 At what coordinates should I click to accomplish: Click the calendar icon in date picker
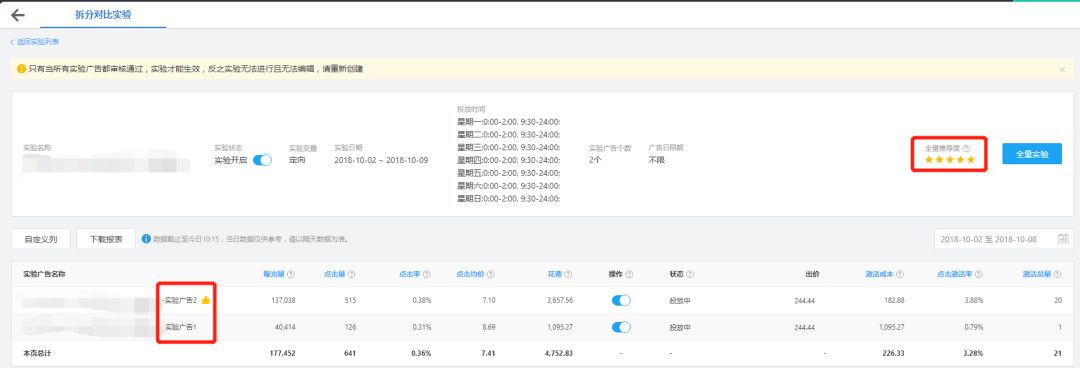1063,239
